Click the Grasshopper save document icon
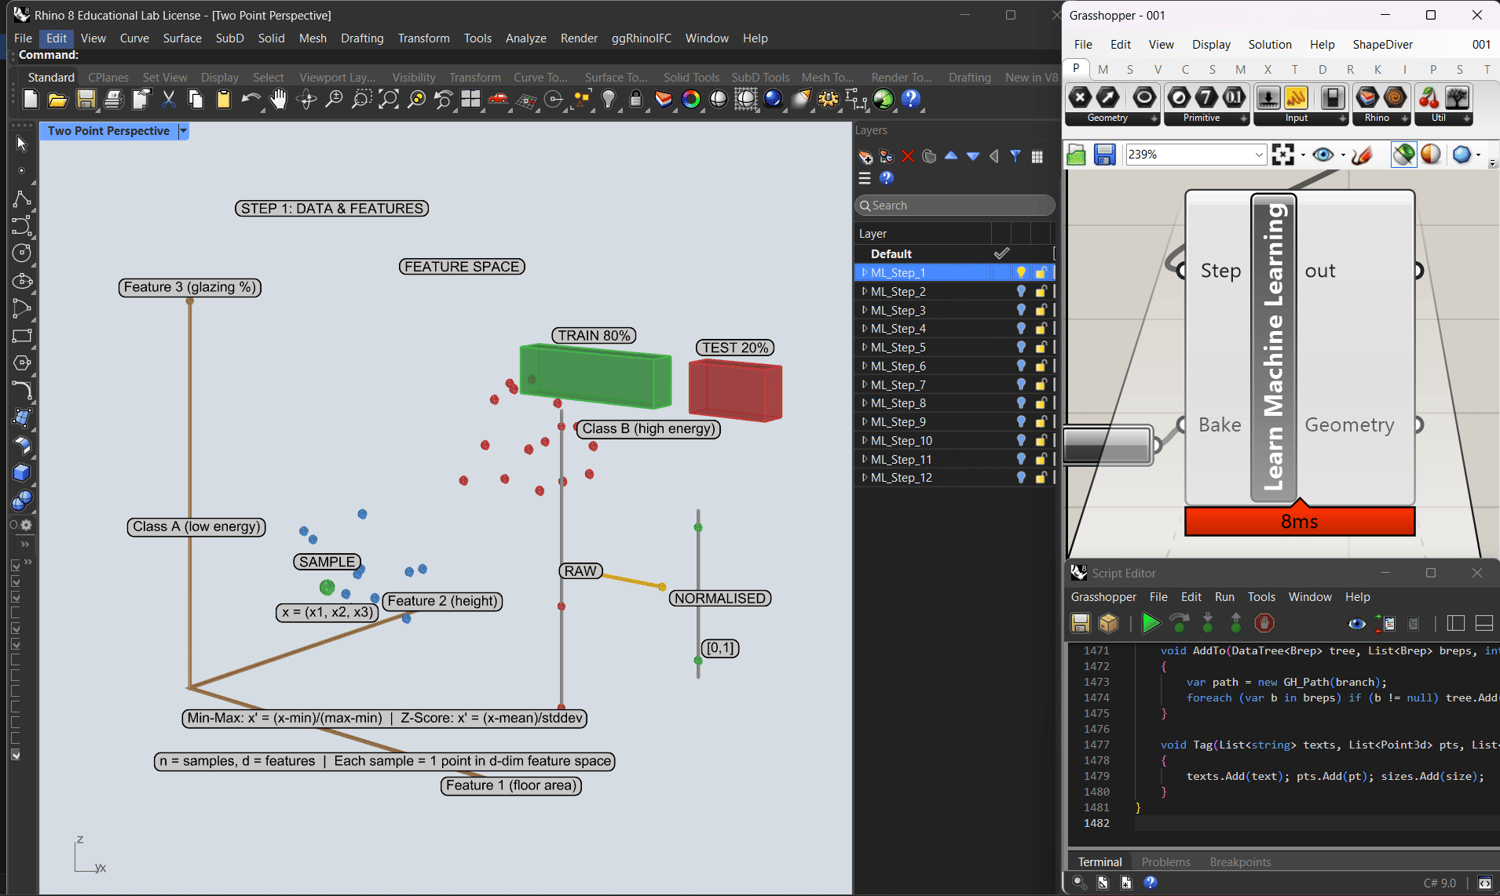Screen dimensions: 1500x896 tap(1104, 155)
